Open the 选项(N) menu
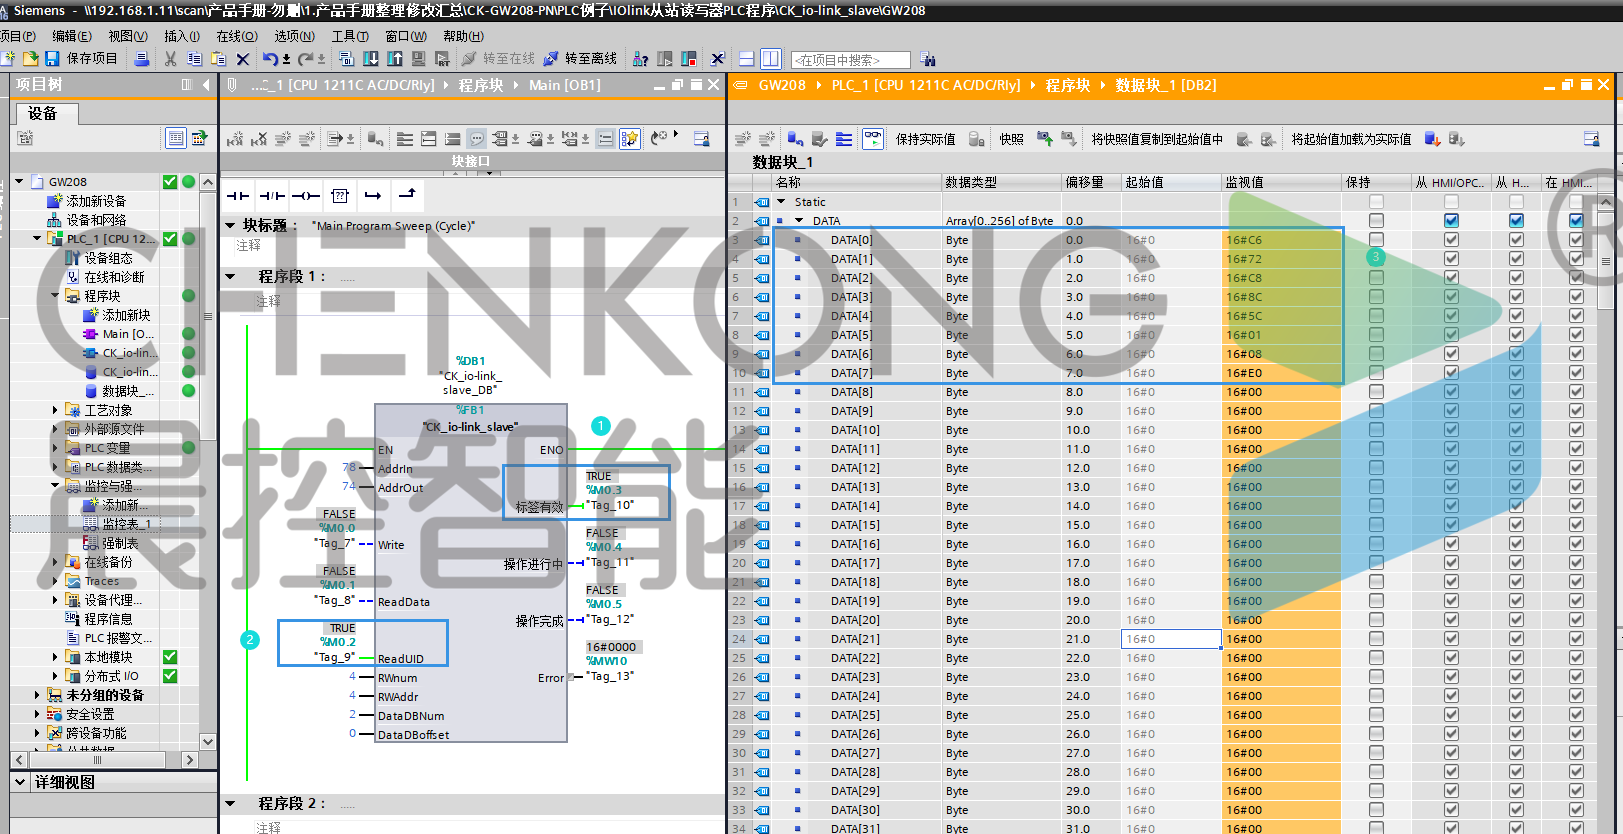This screenshot has height=834, width=1623. 294,36
